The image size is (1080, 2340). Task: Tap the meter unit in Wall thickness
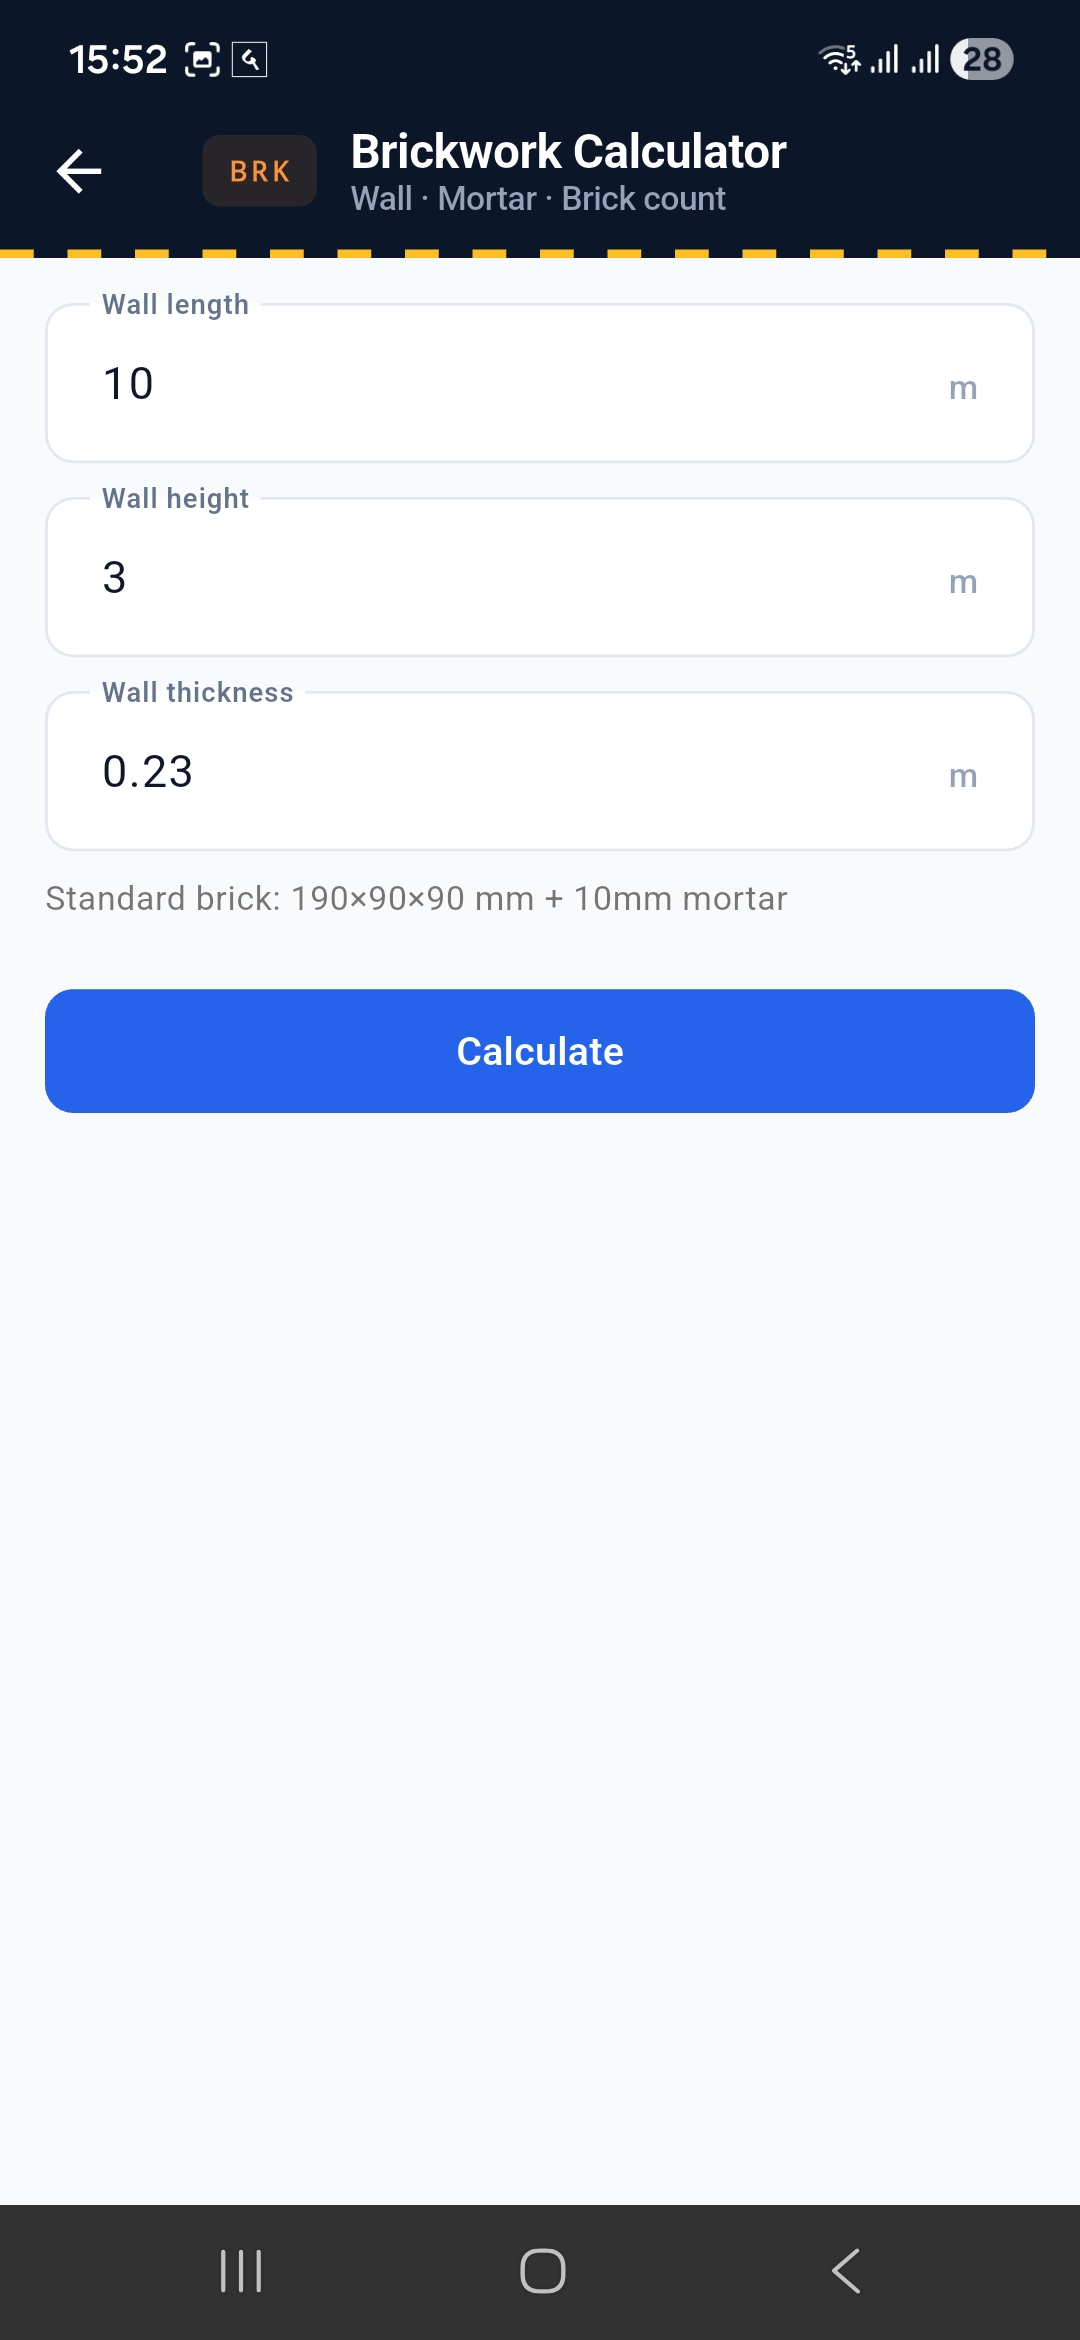[963, 776]
